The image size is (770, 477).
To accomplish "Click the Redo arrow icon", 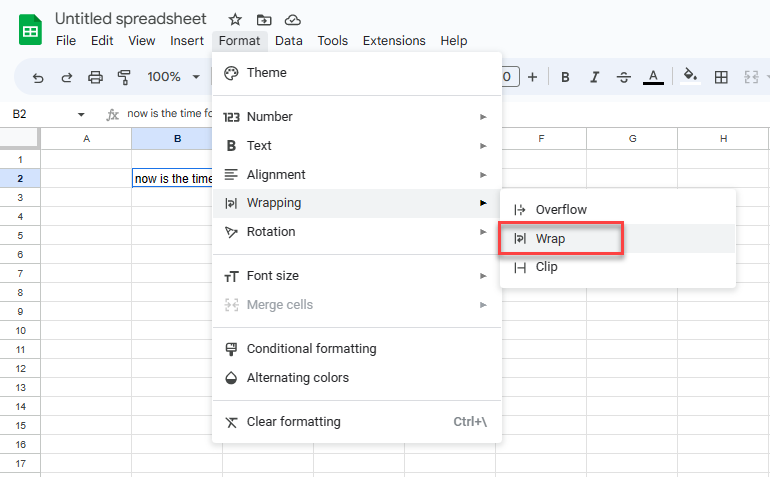I will coord(66,77).
